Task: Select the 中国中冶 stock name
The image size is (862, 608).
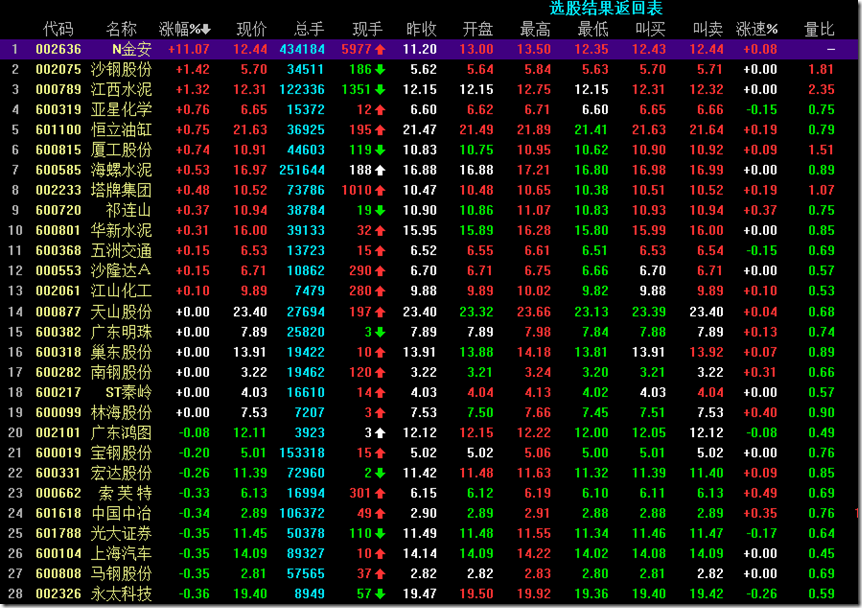Action: click(121, 513)
